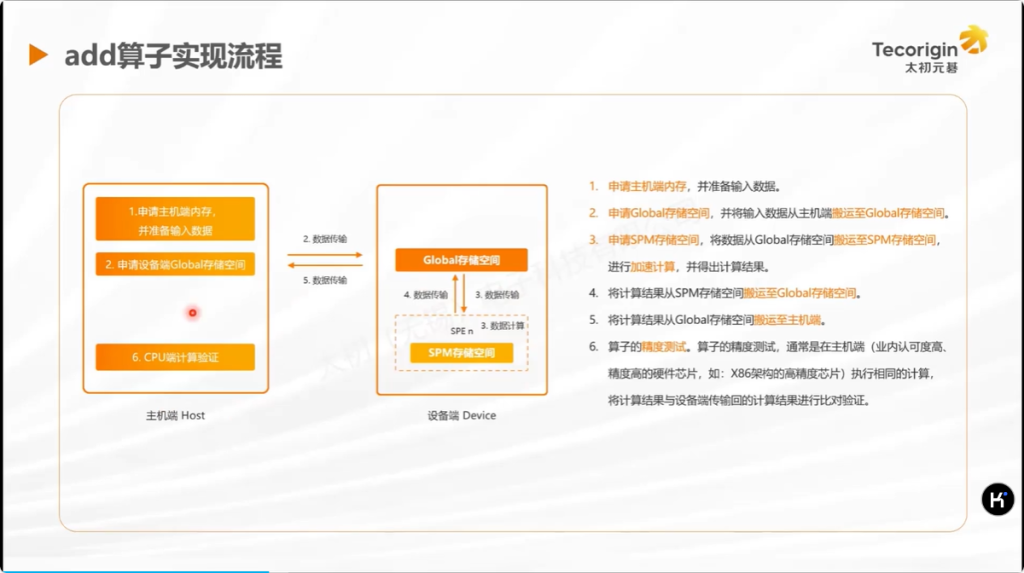Select the orange Global存储空间 box
Viewport: 1024px width, 573px height.
coord(461,260)
